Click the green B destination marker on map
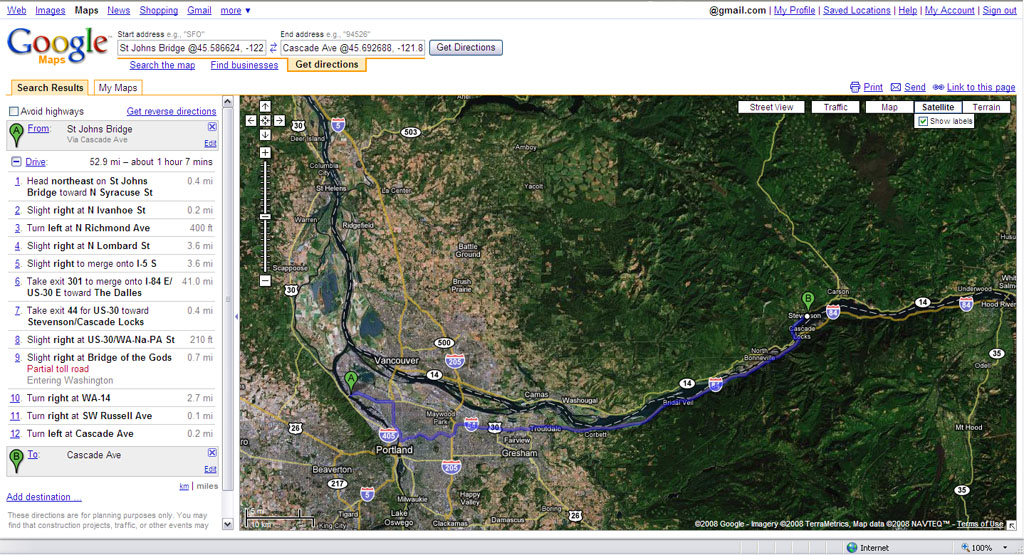 [x=808, y=299]
